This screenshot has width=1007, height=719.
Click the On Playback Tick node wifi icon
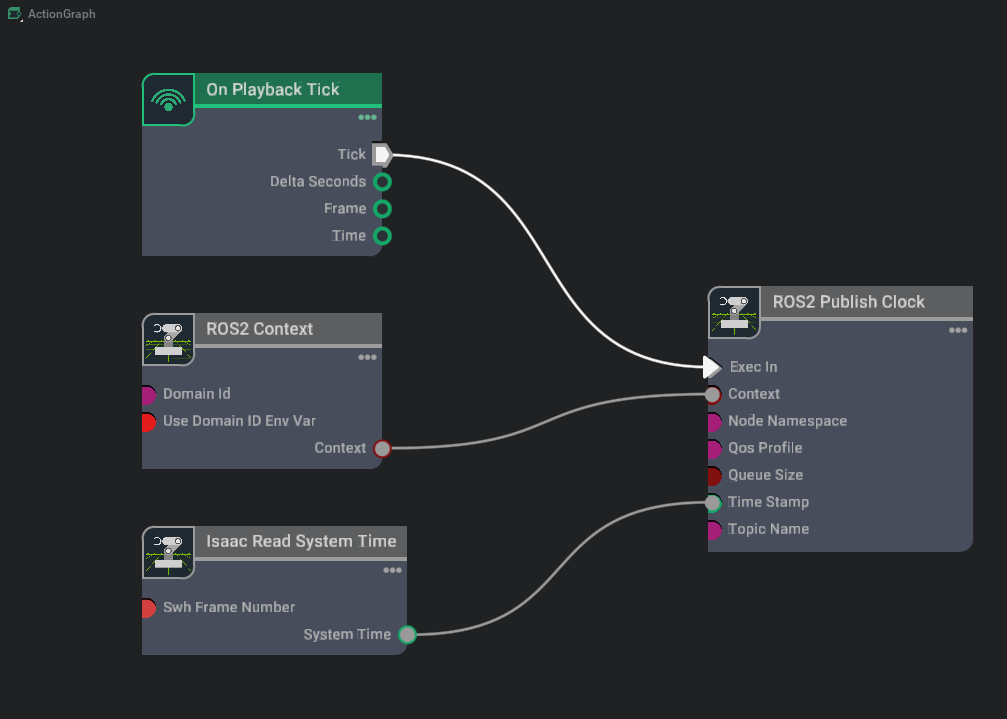[x=168, y=100]
